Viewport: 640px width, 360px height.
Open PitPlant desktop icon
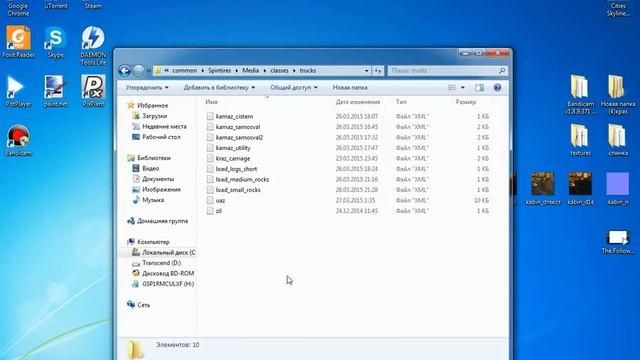coord(93,91)
